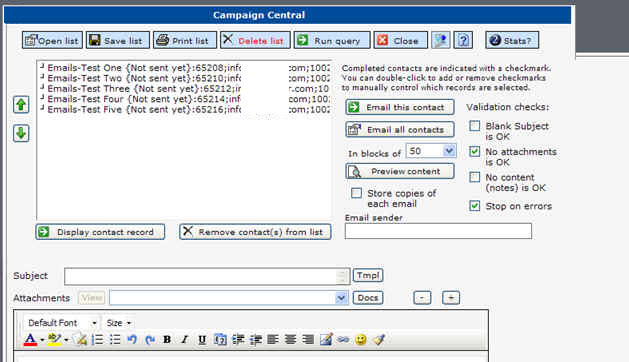Open highlight color dropdown arrow
Image resolution: width=629 pixels, height=362 pixels.
pos(67,340)
